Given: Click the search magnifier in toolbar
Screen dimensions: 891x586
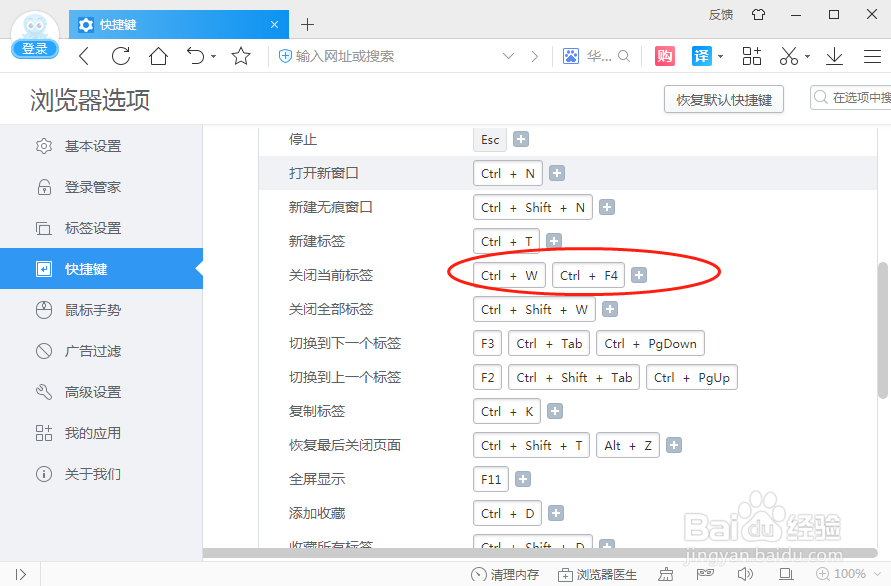Looking at the screenshot, I should coord(624,56).
